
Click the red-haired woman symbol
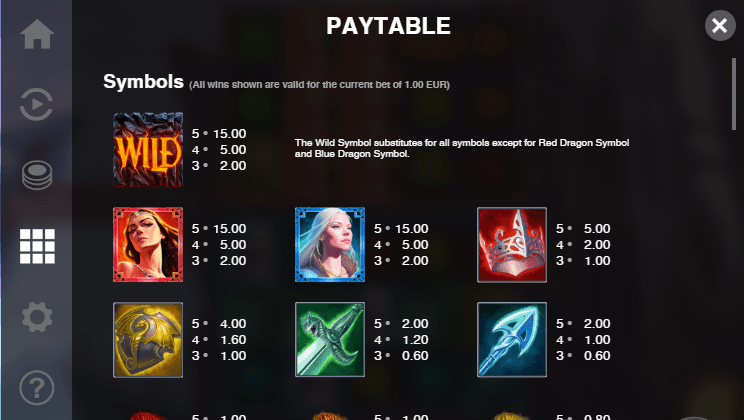click(x=148, y=244)
